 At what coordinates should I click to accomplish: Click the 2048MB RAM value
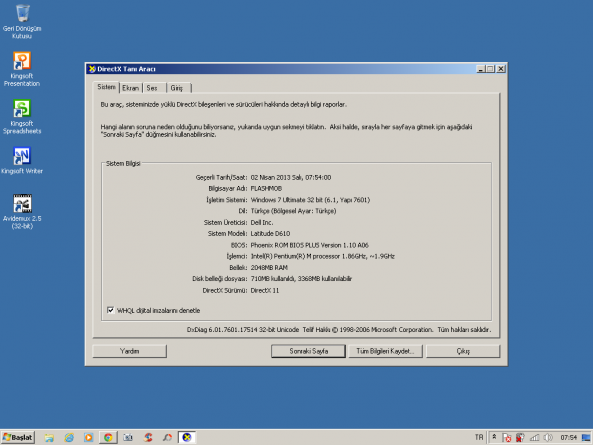coord(269,268)
